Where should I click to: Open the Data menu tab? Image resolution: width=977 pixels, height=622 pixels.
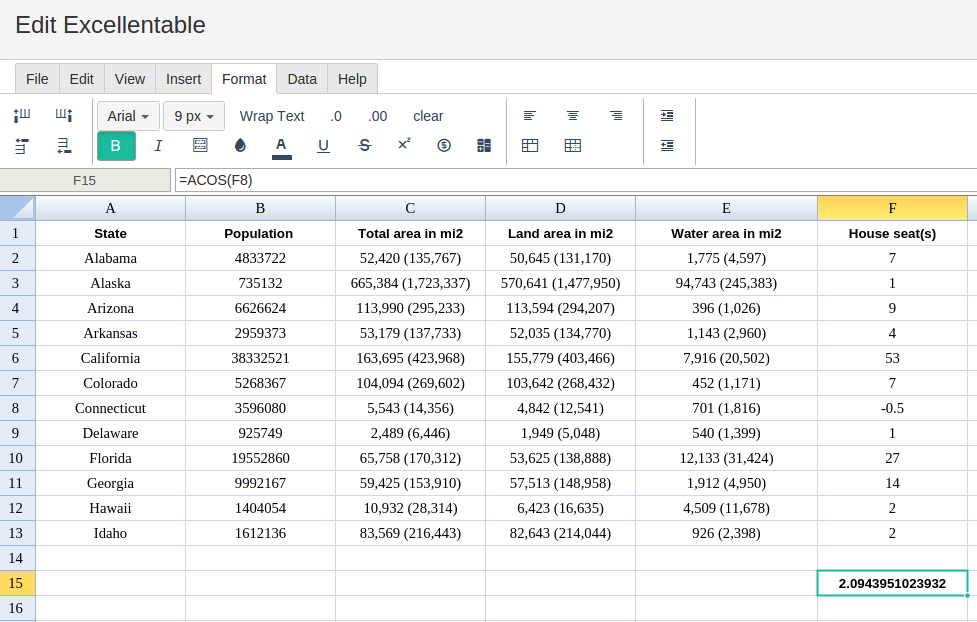[302, 79]
